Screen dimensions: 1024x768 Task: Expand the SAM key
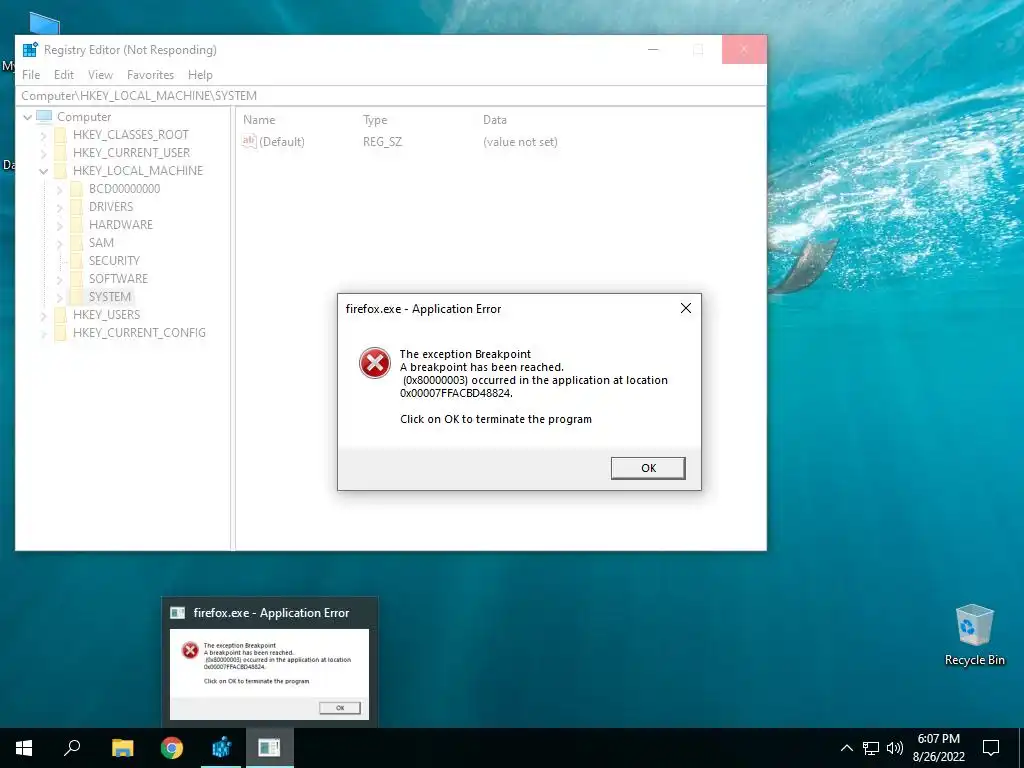point(59,243)
